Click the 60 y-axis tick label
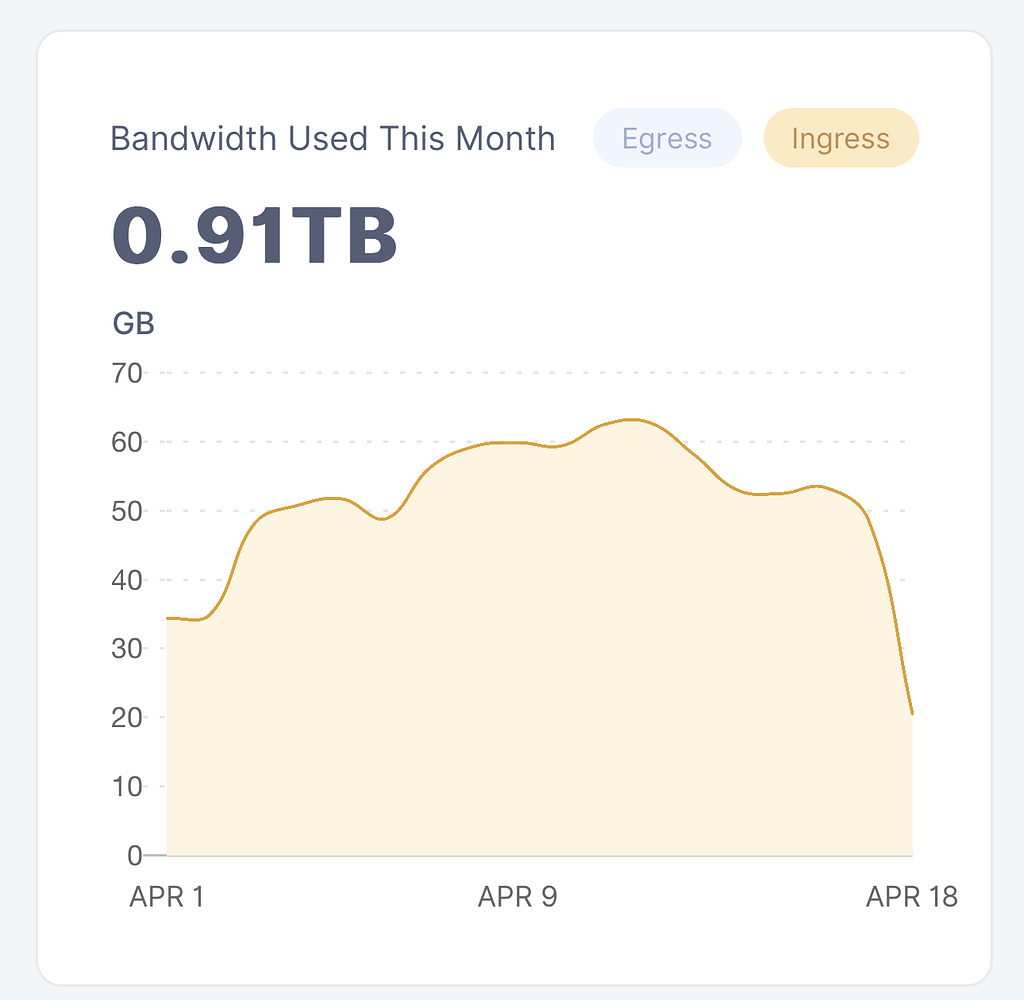Screen dimensions: 1024x1000 click(128, 442)
